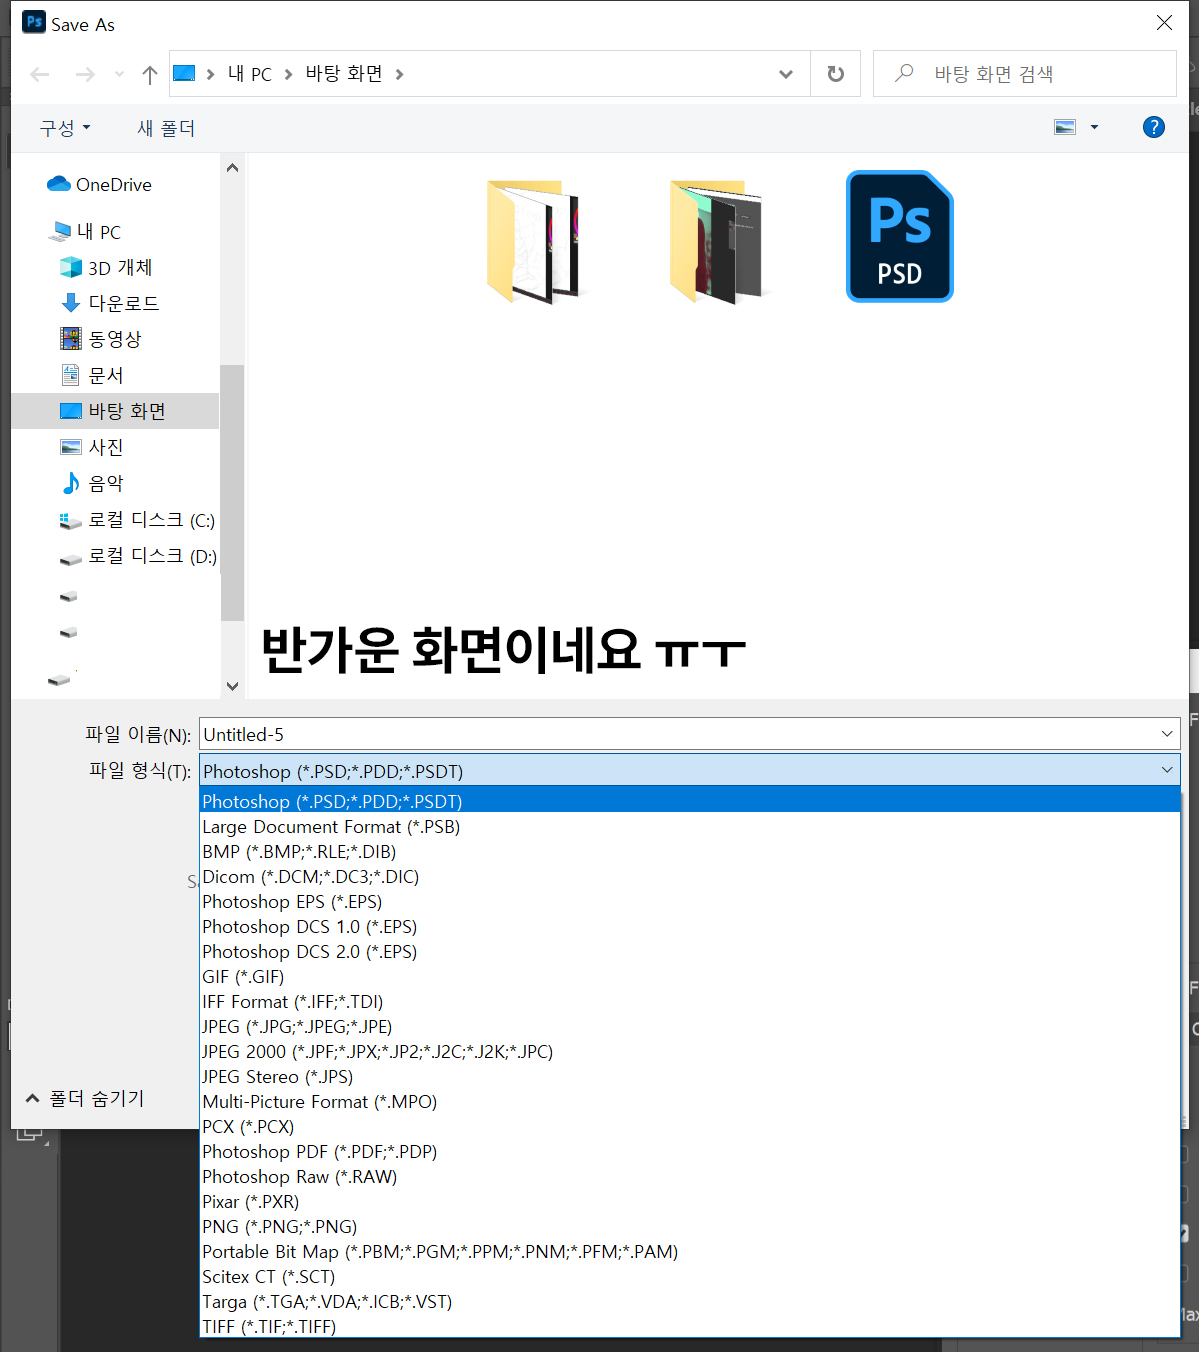Open the view options dropdown arrow
Viewport: 1199px width, 1352px height.
1094,127
